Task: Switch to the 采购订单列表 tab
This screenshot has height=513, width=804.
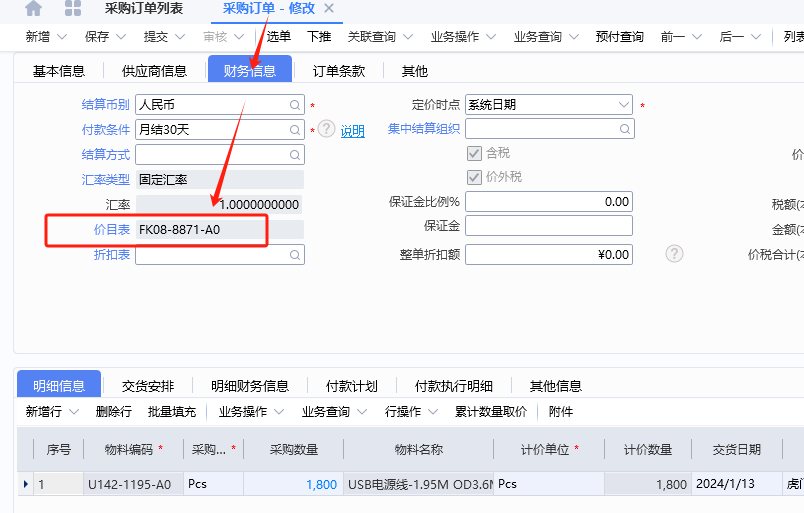Action: 144,8
